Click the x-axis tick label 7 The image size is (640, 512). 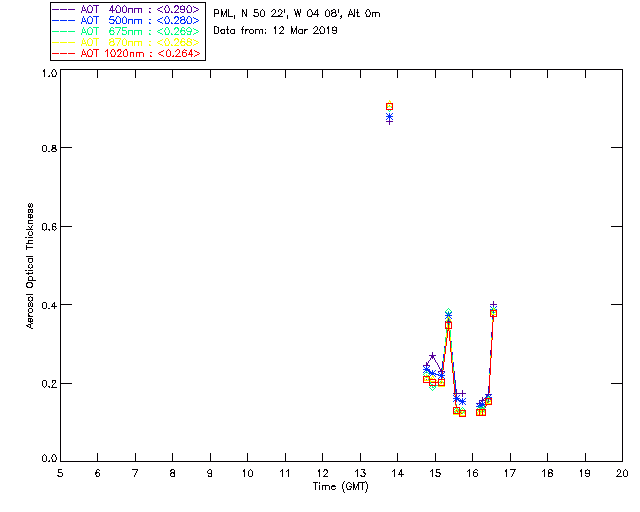tap(135, 473)
